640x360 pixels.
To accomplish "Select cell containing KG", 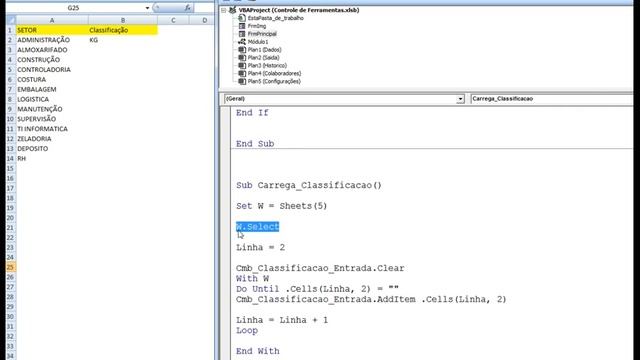I will [123, 40].
